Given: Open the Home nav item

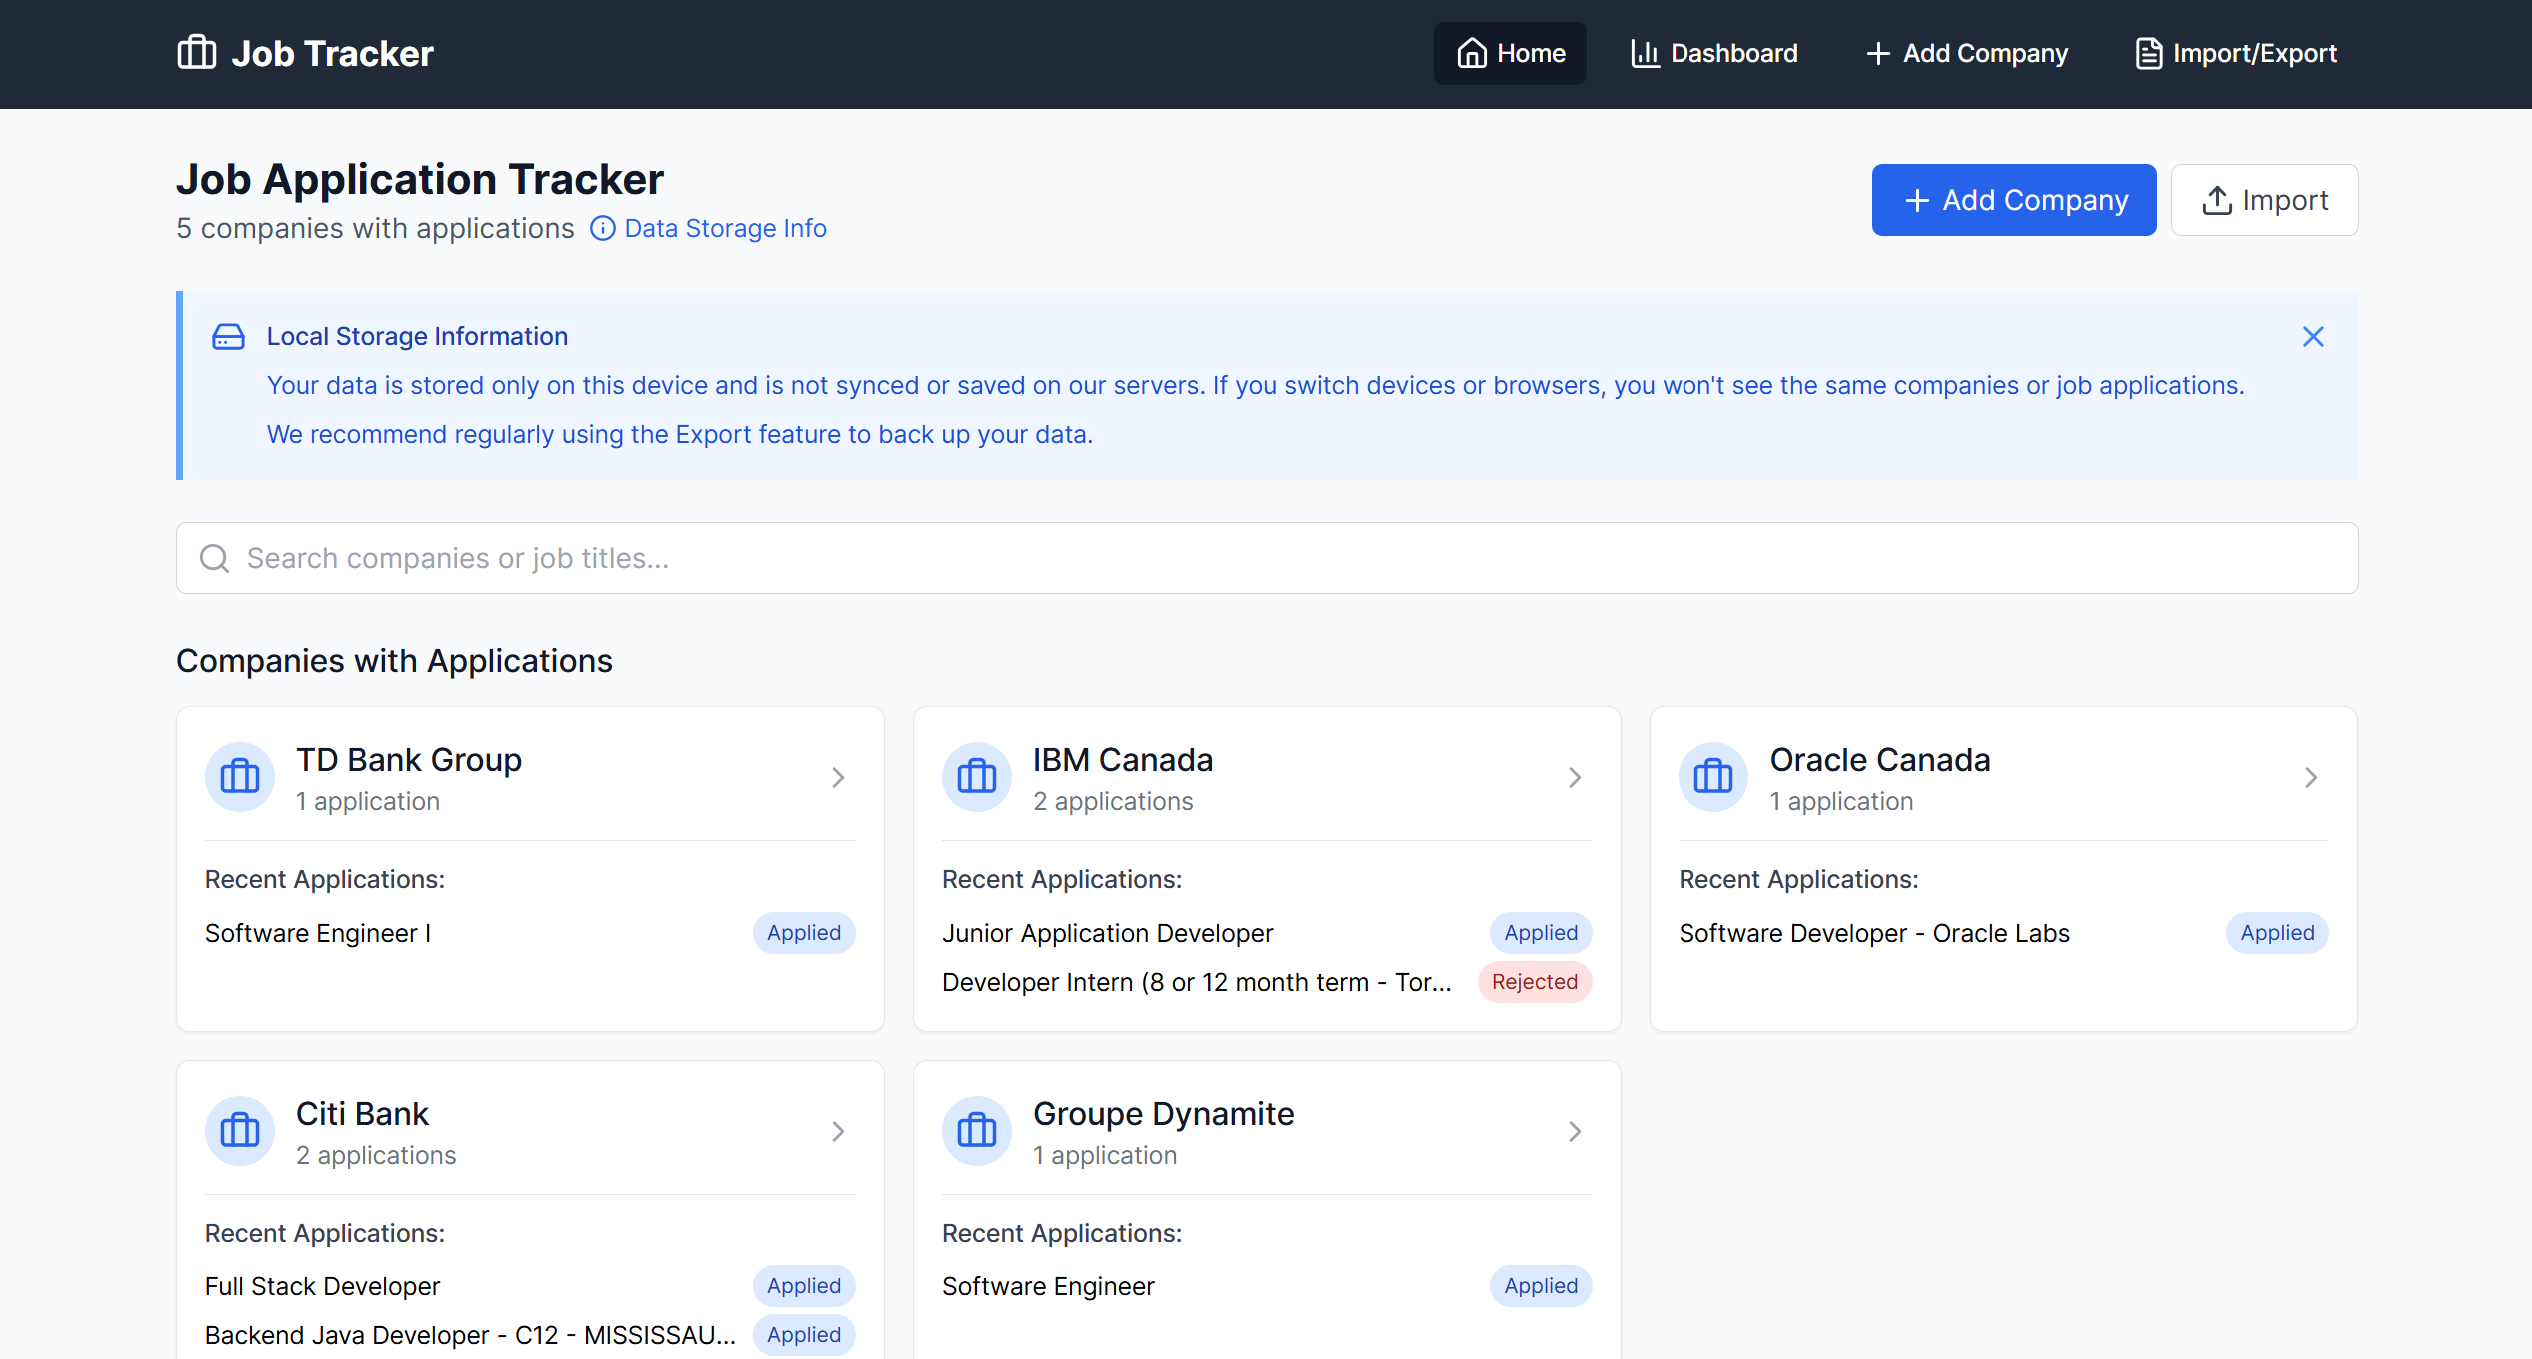Looking at the screenshot, I should tap(1510, 53).
